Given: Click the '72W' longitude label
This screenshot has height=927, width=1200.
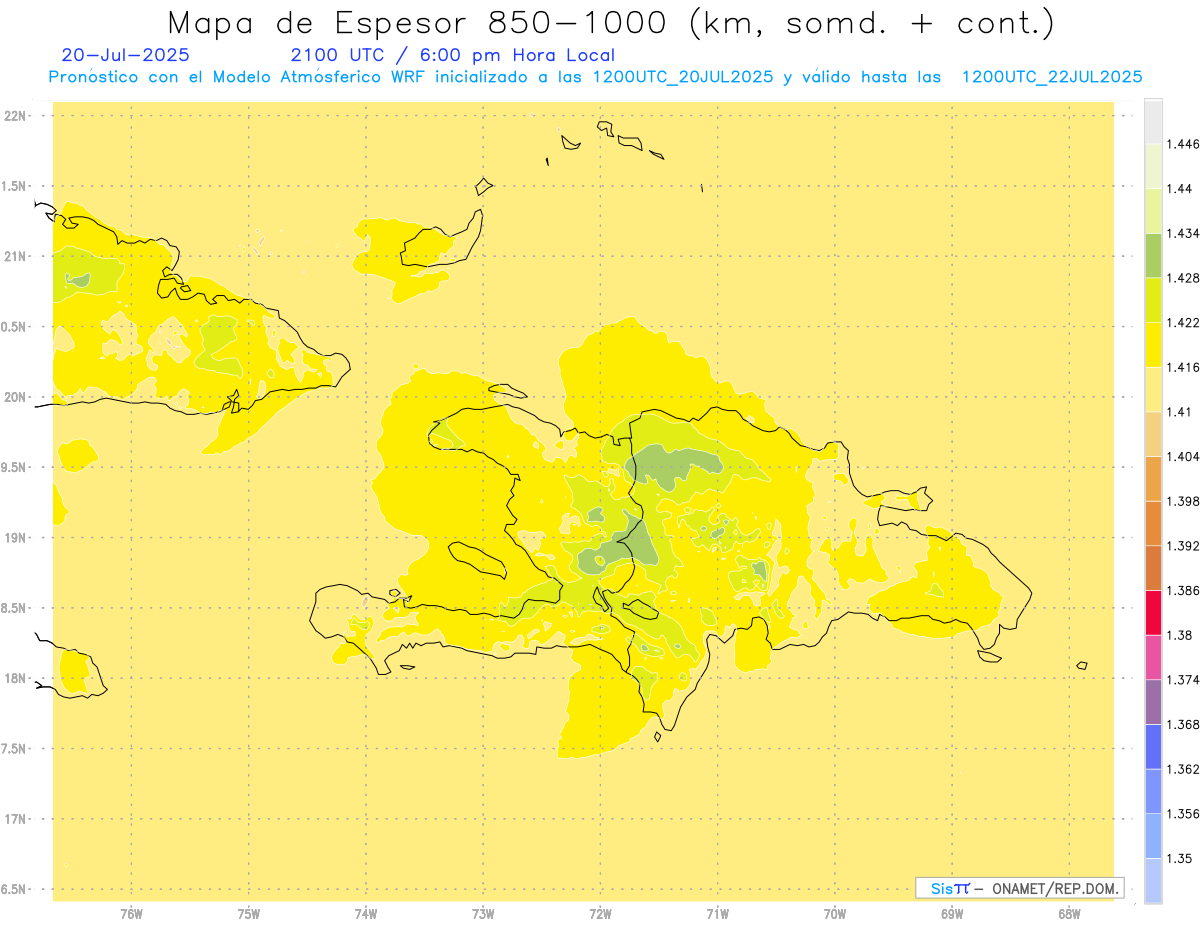Looking at the screenshot, I should [600, 913].
